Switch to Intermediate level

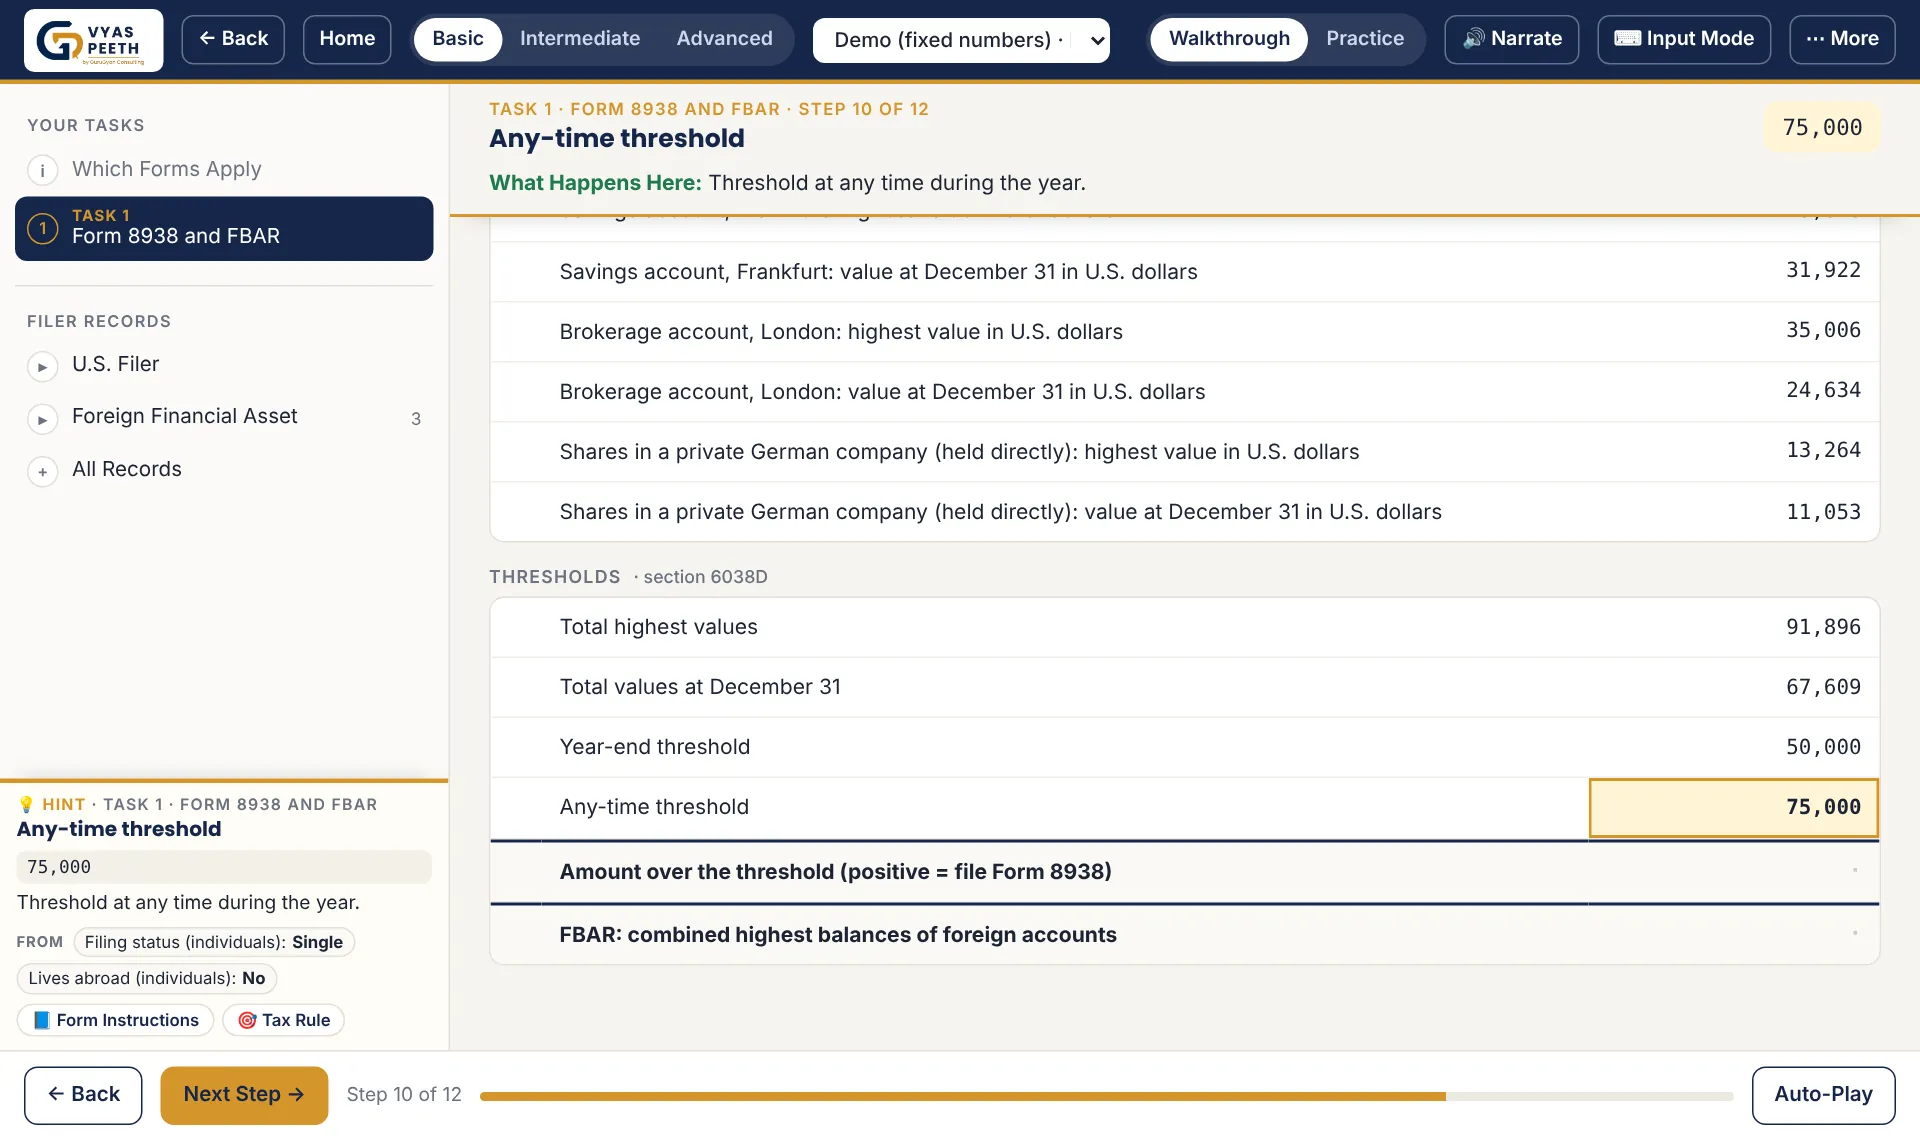click(x=580, y=39)
